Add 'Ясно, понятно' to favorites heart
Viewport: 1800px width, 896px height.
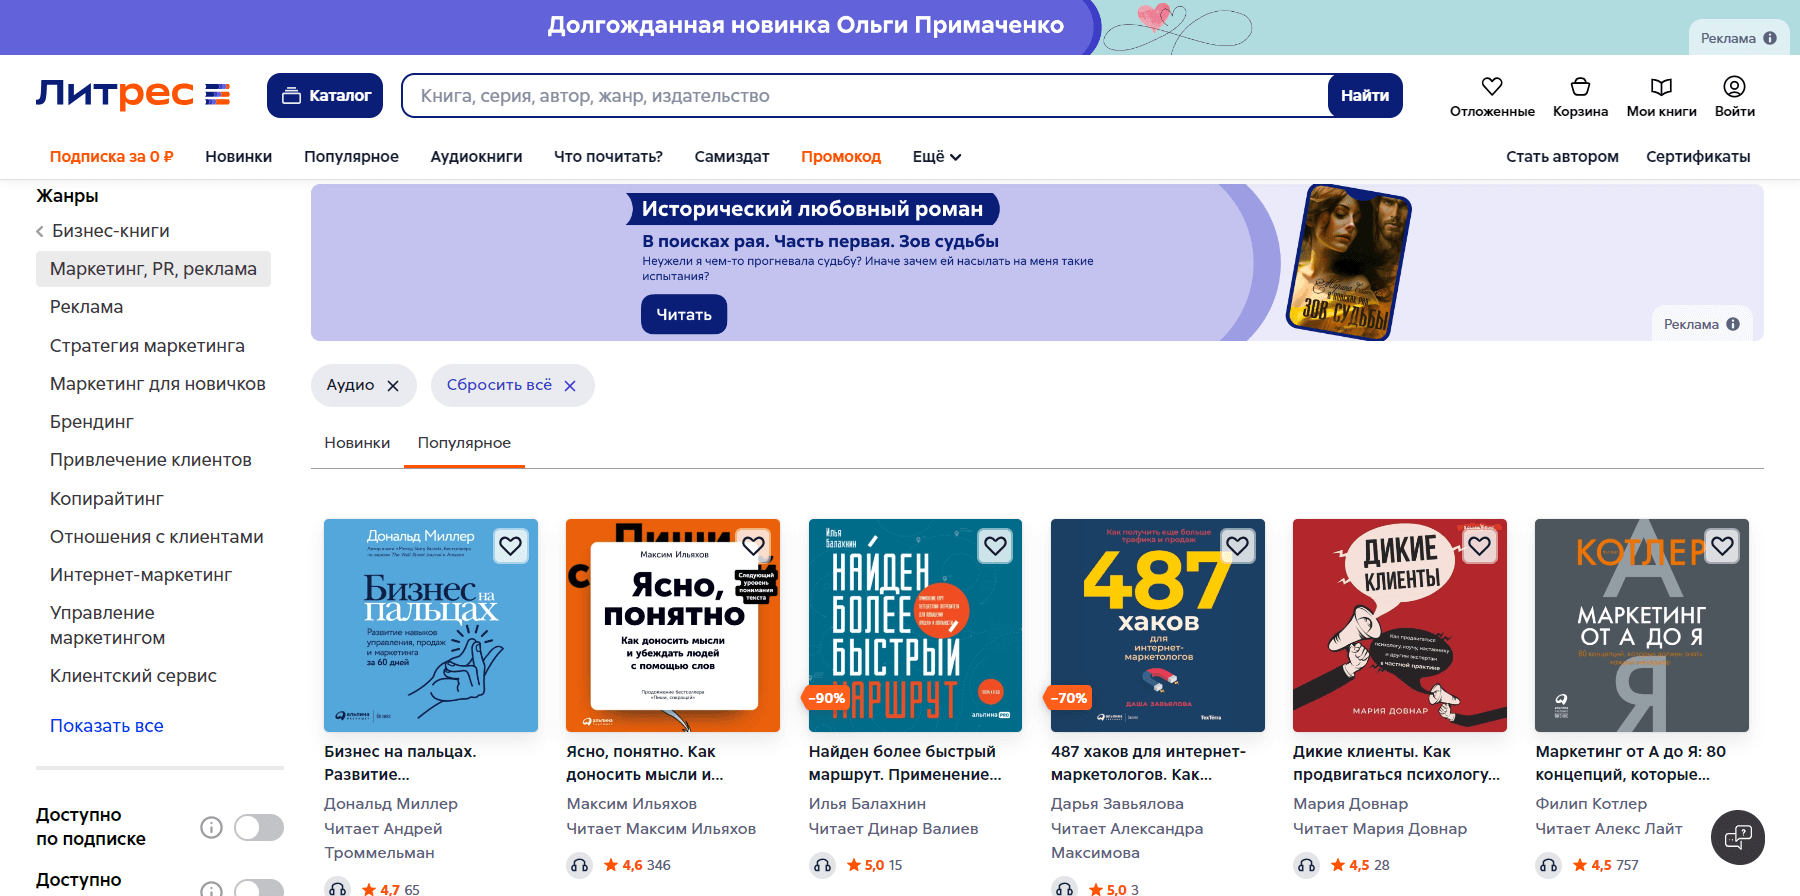(753, 546)
